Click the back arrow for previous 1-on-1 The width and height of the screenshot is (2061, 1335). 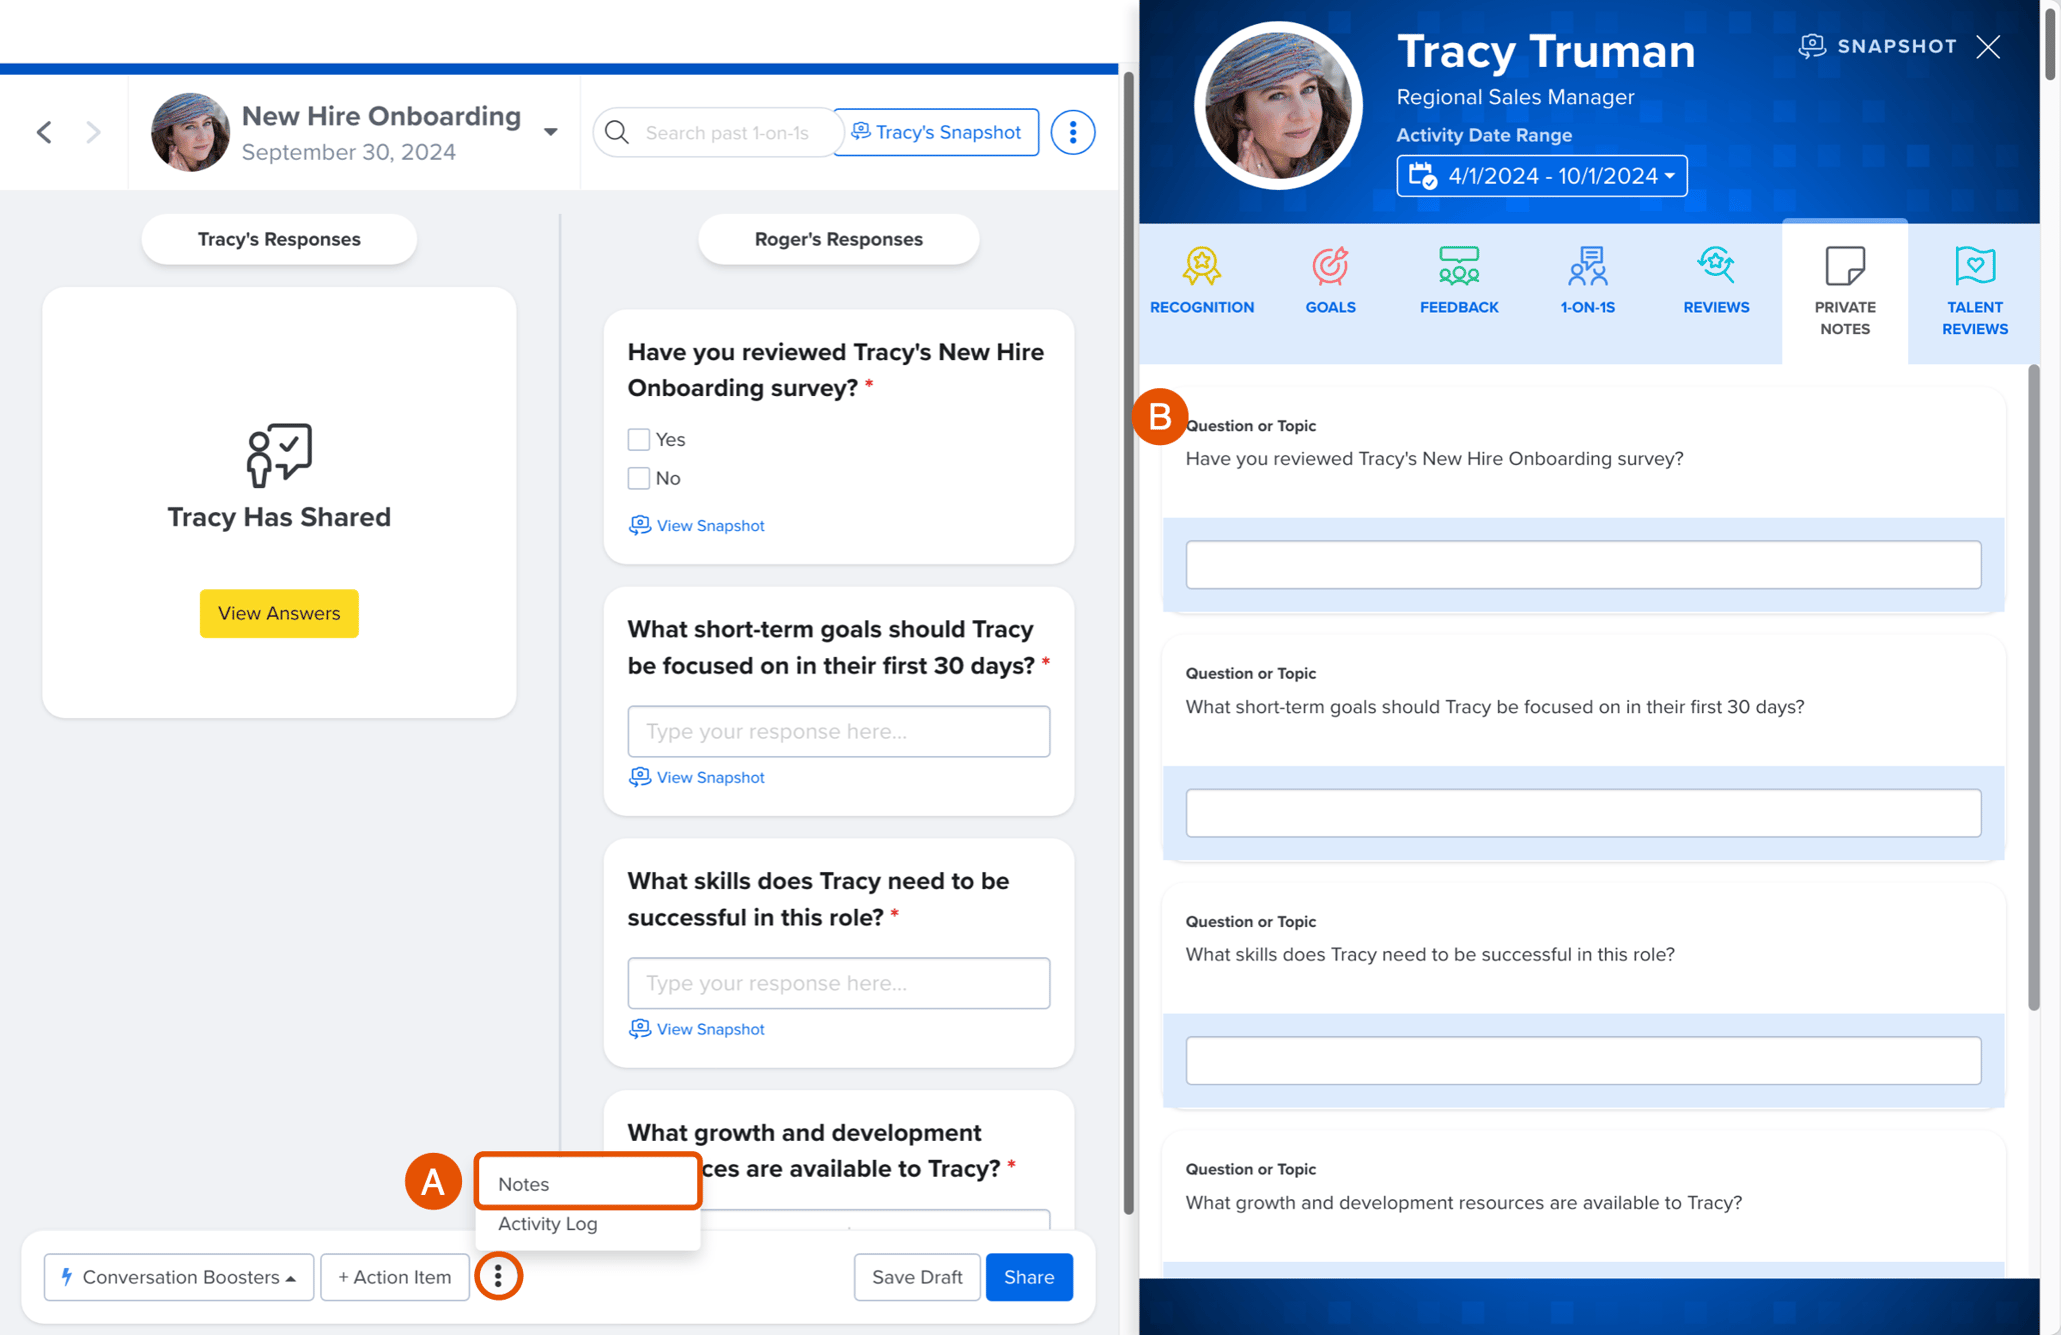tap(44, 132)
